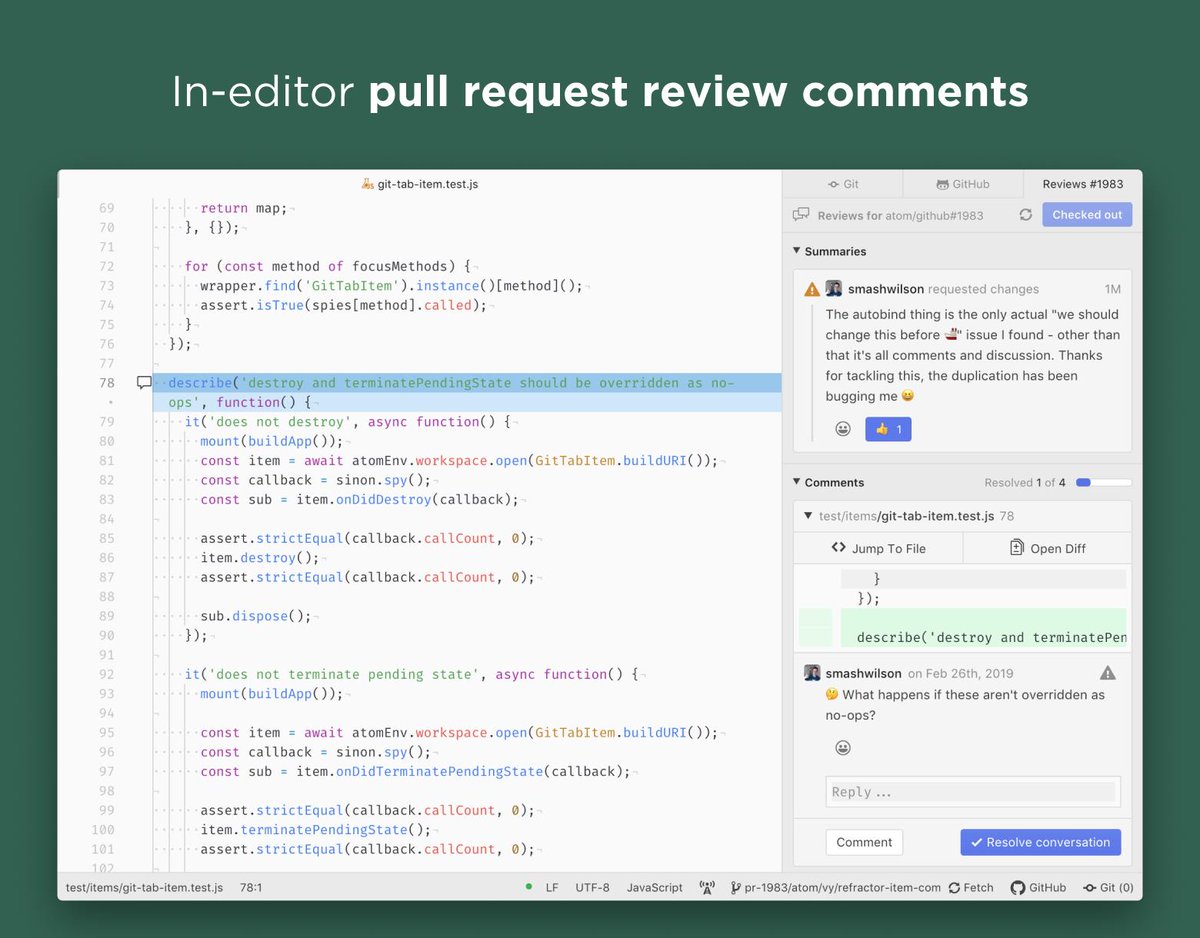Click Resolve conversation button
This screenshot has width=1200, height=938.
click(1040, 842)
